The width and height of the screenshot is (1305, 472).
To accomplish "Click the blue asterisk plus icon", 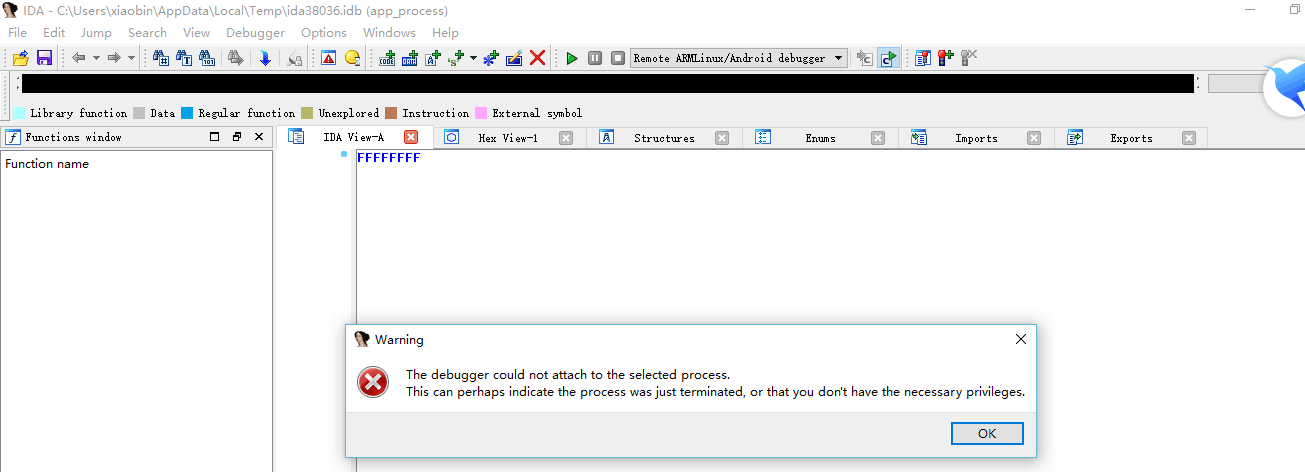I will (491, 58).
